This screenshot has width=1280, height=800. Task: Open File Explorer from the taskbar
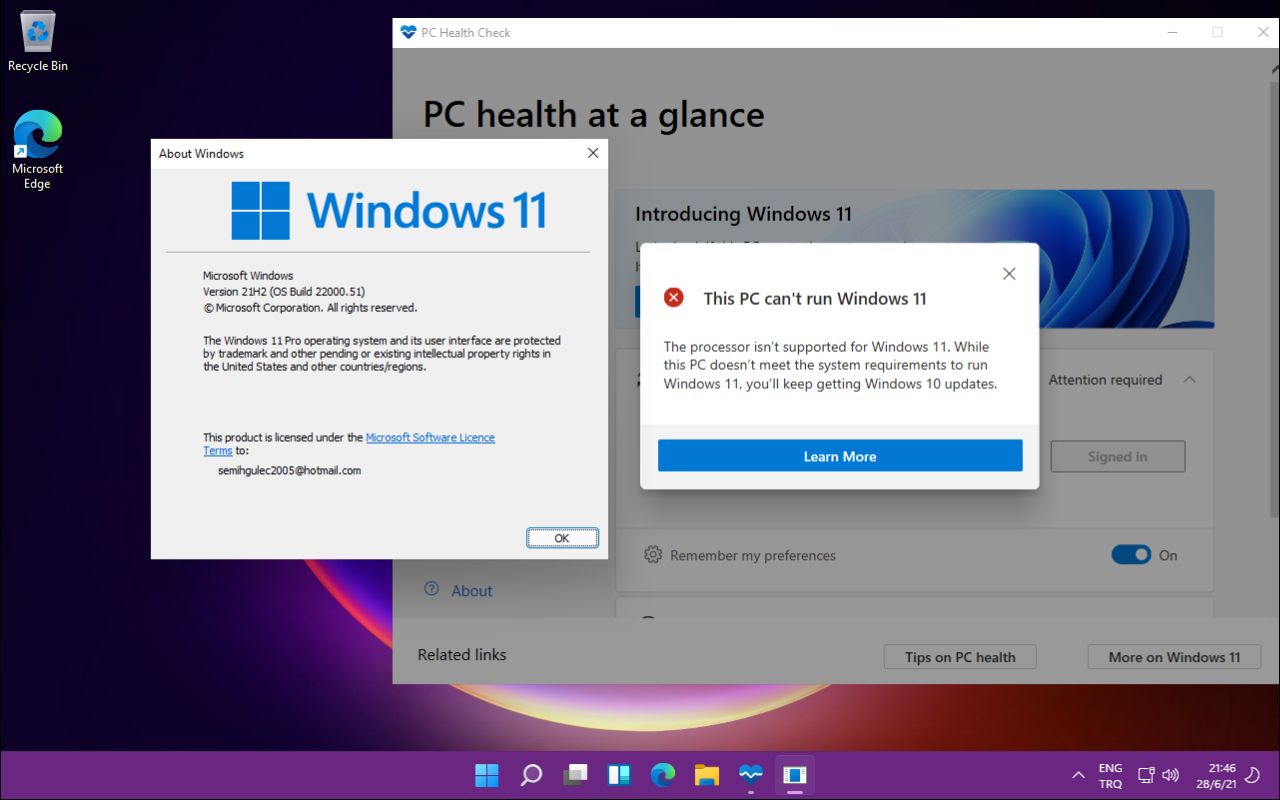tap(707, 775)
